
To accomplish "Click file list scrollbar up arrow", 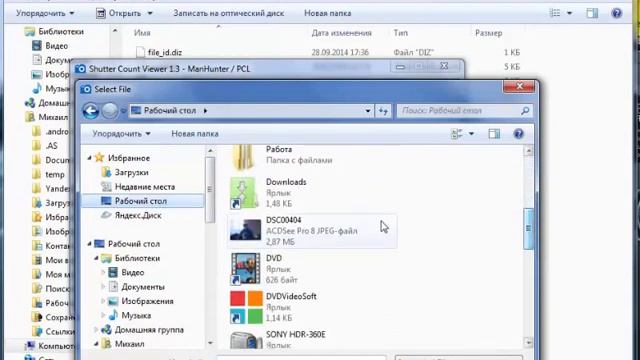I will pyautogui.click(x=529, y=151).
